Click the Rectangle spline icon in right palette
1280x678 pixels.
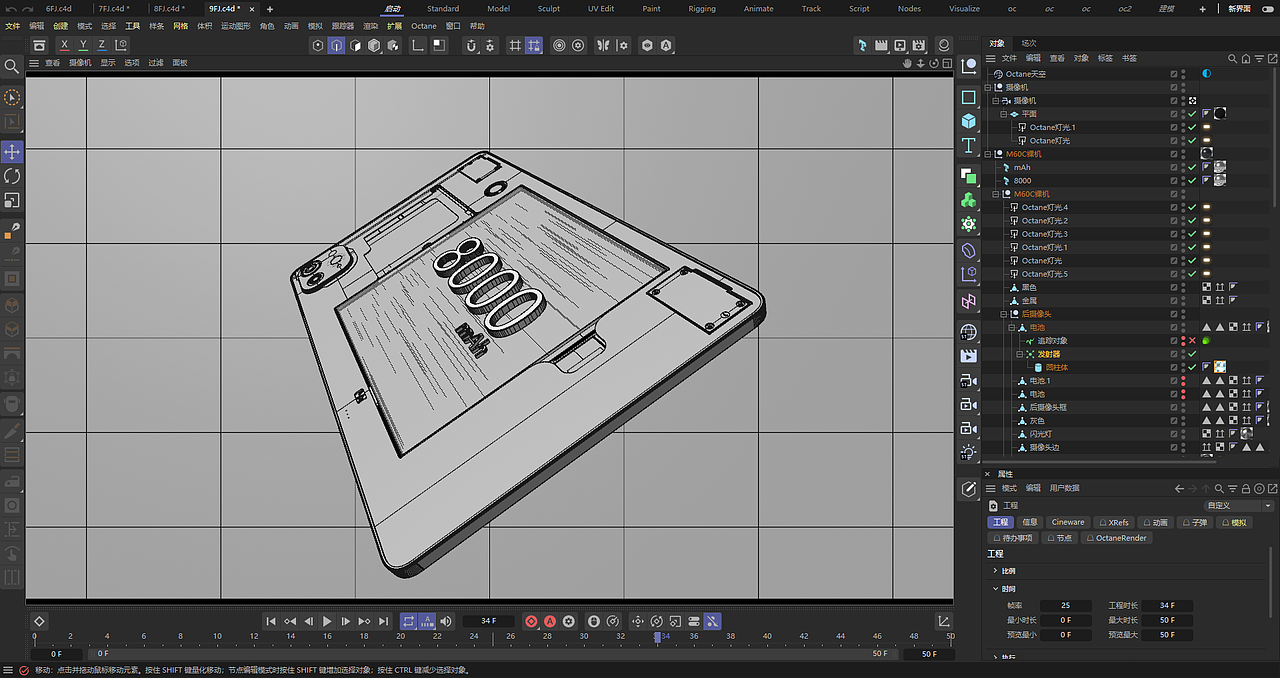[x=968, y=97]
